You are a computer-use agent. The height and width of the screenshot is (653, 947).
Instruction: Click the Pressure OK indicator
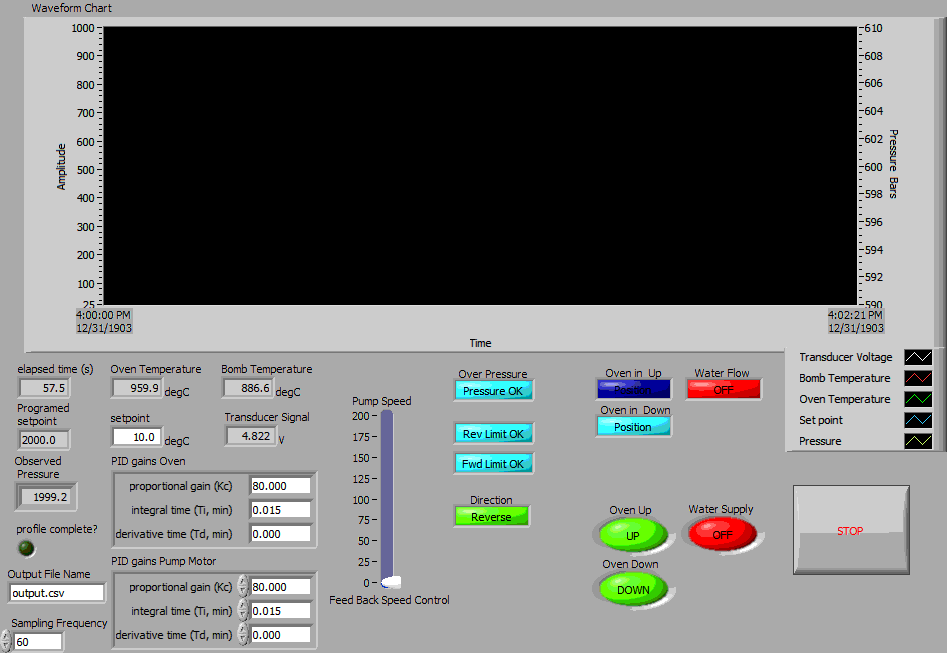pos(493,391)
